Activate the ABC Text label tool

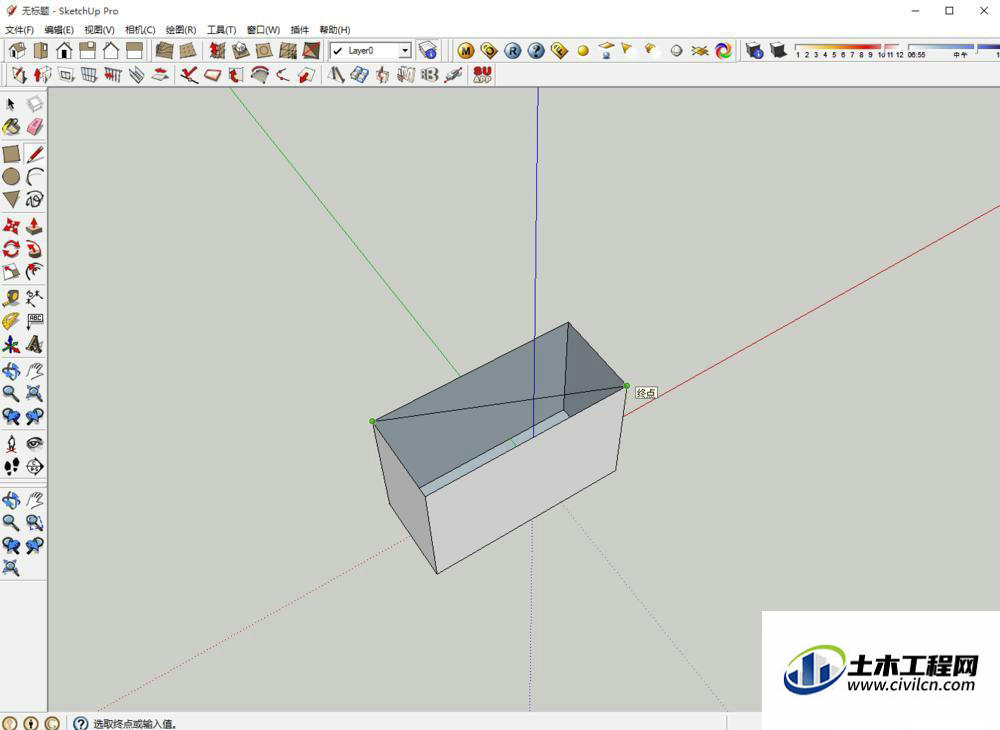point(34,321)
